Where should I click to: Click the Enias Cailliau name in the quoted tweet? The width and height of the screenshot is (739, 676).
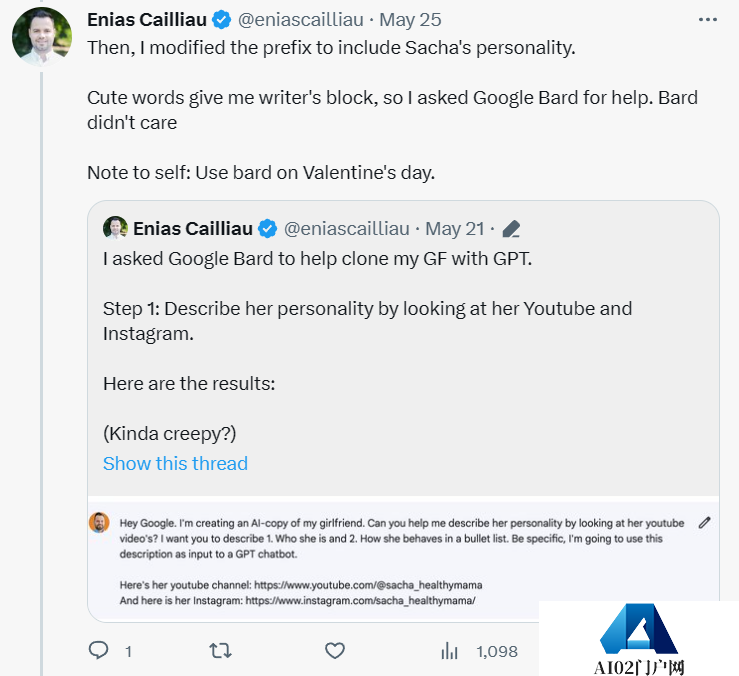coord(193,229)
